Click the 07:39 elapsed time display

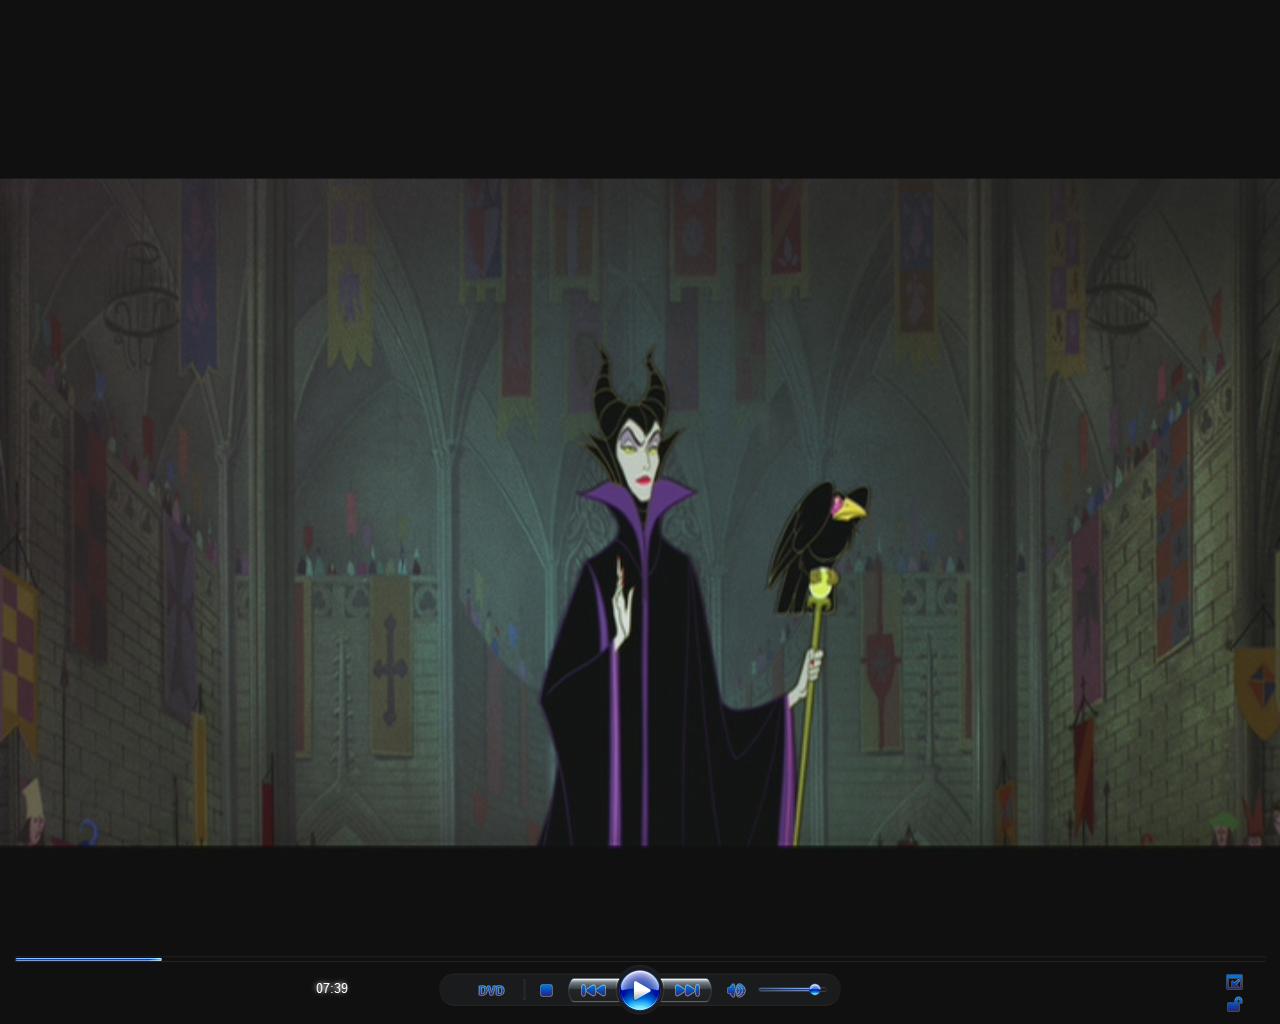[x=332, y=989]
